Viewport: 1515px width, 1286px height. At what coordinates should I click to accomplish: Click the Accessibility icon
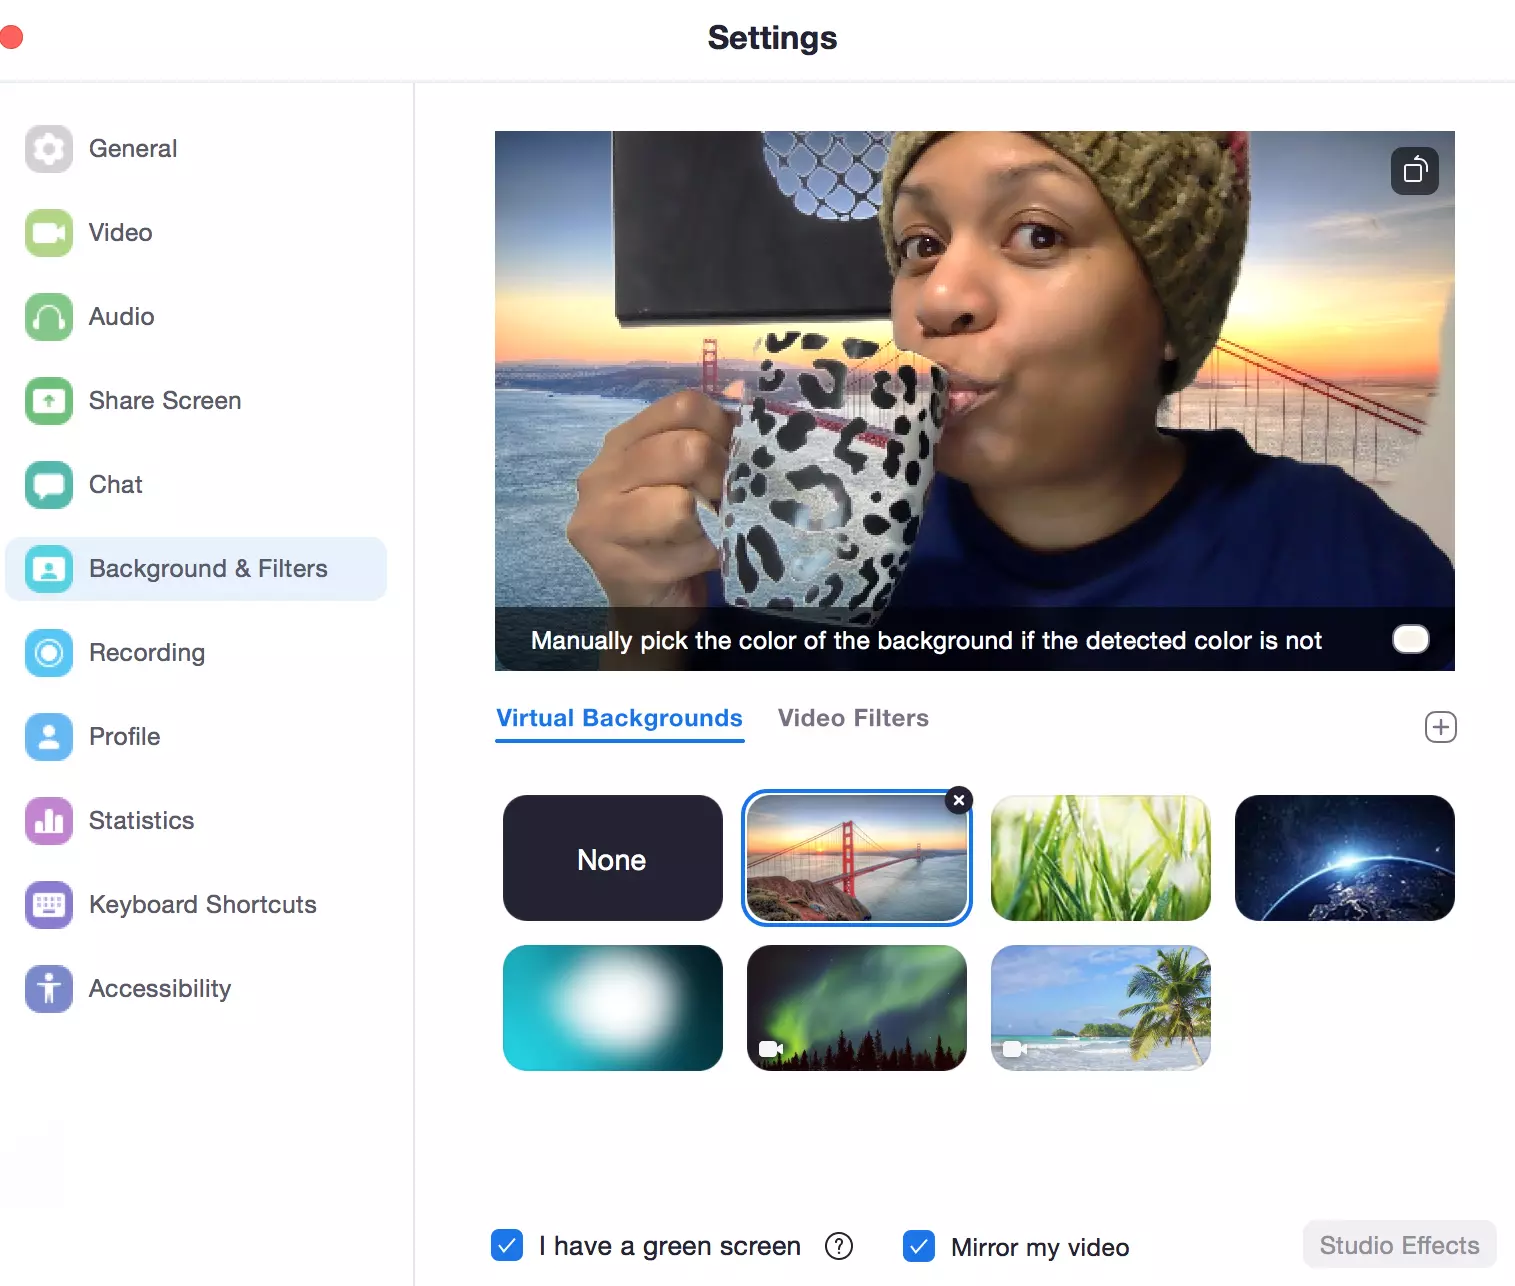pyautogui.click(x=49, y=989)
